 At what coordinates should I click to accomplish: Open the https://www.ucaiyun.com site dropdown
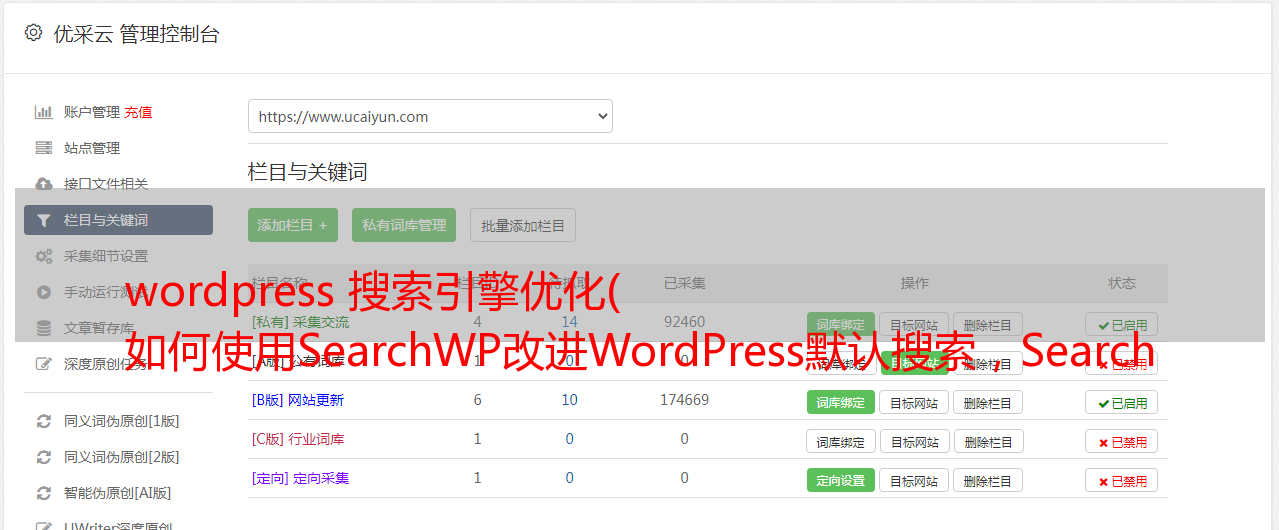point(430,116)
